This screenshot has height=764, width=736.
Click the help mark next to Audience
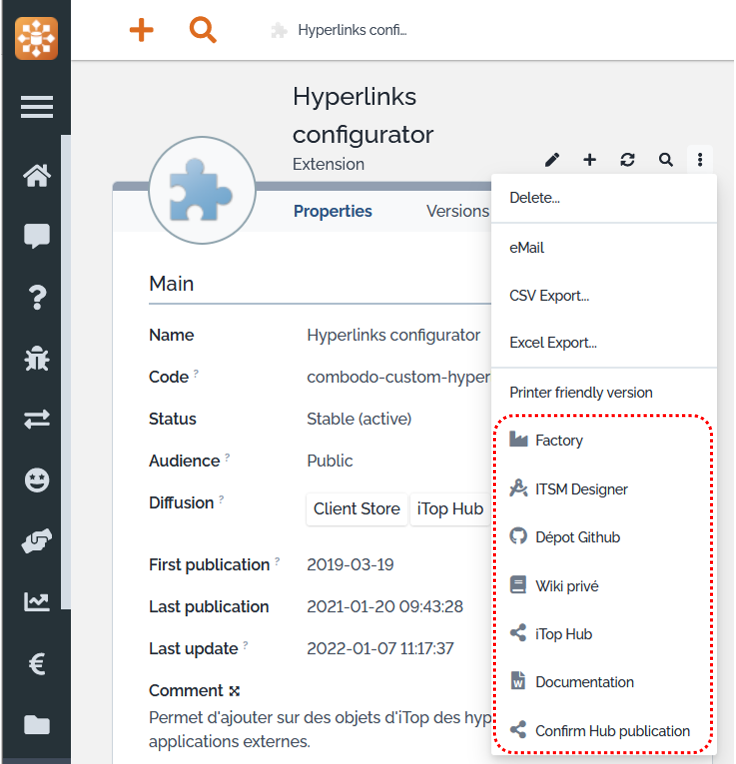(x=227, y=457)
